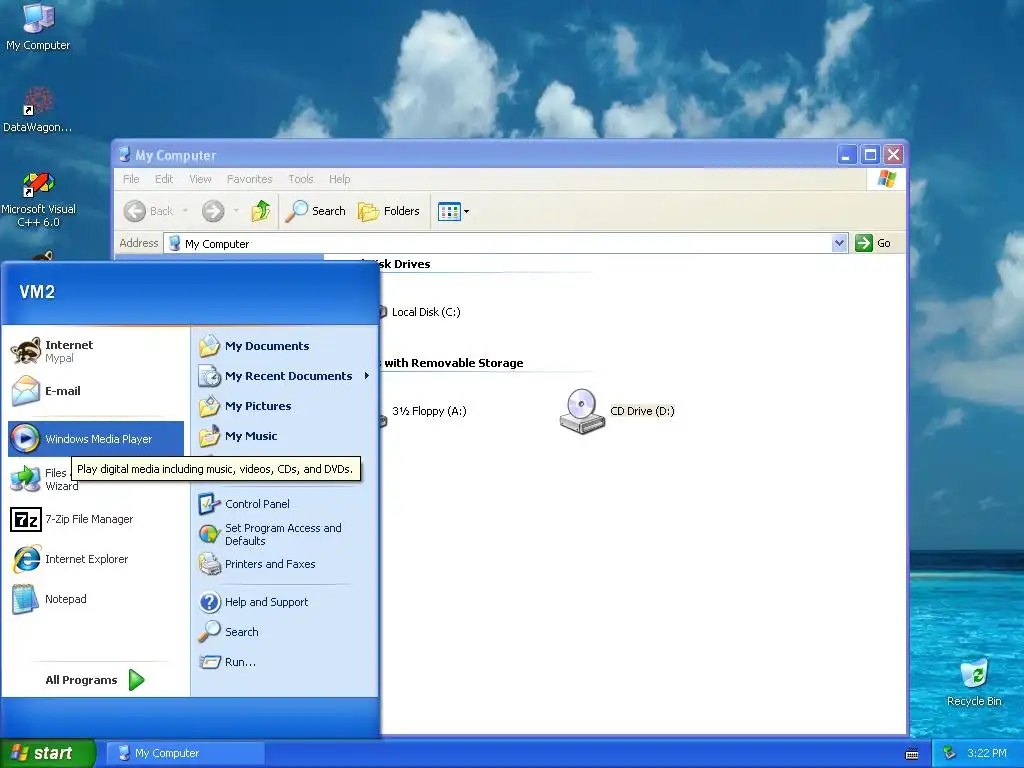Viewport: 1024px width, 768px height.
Task: Launch Windows Media Player
Action: (x=96, y=439)
